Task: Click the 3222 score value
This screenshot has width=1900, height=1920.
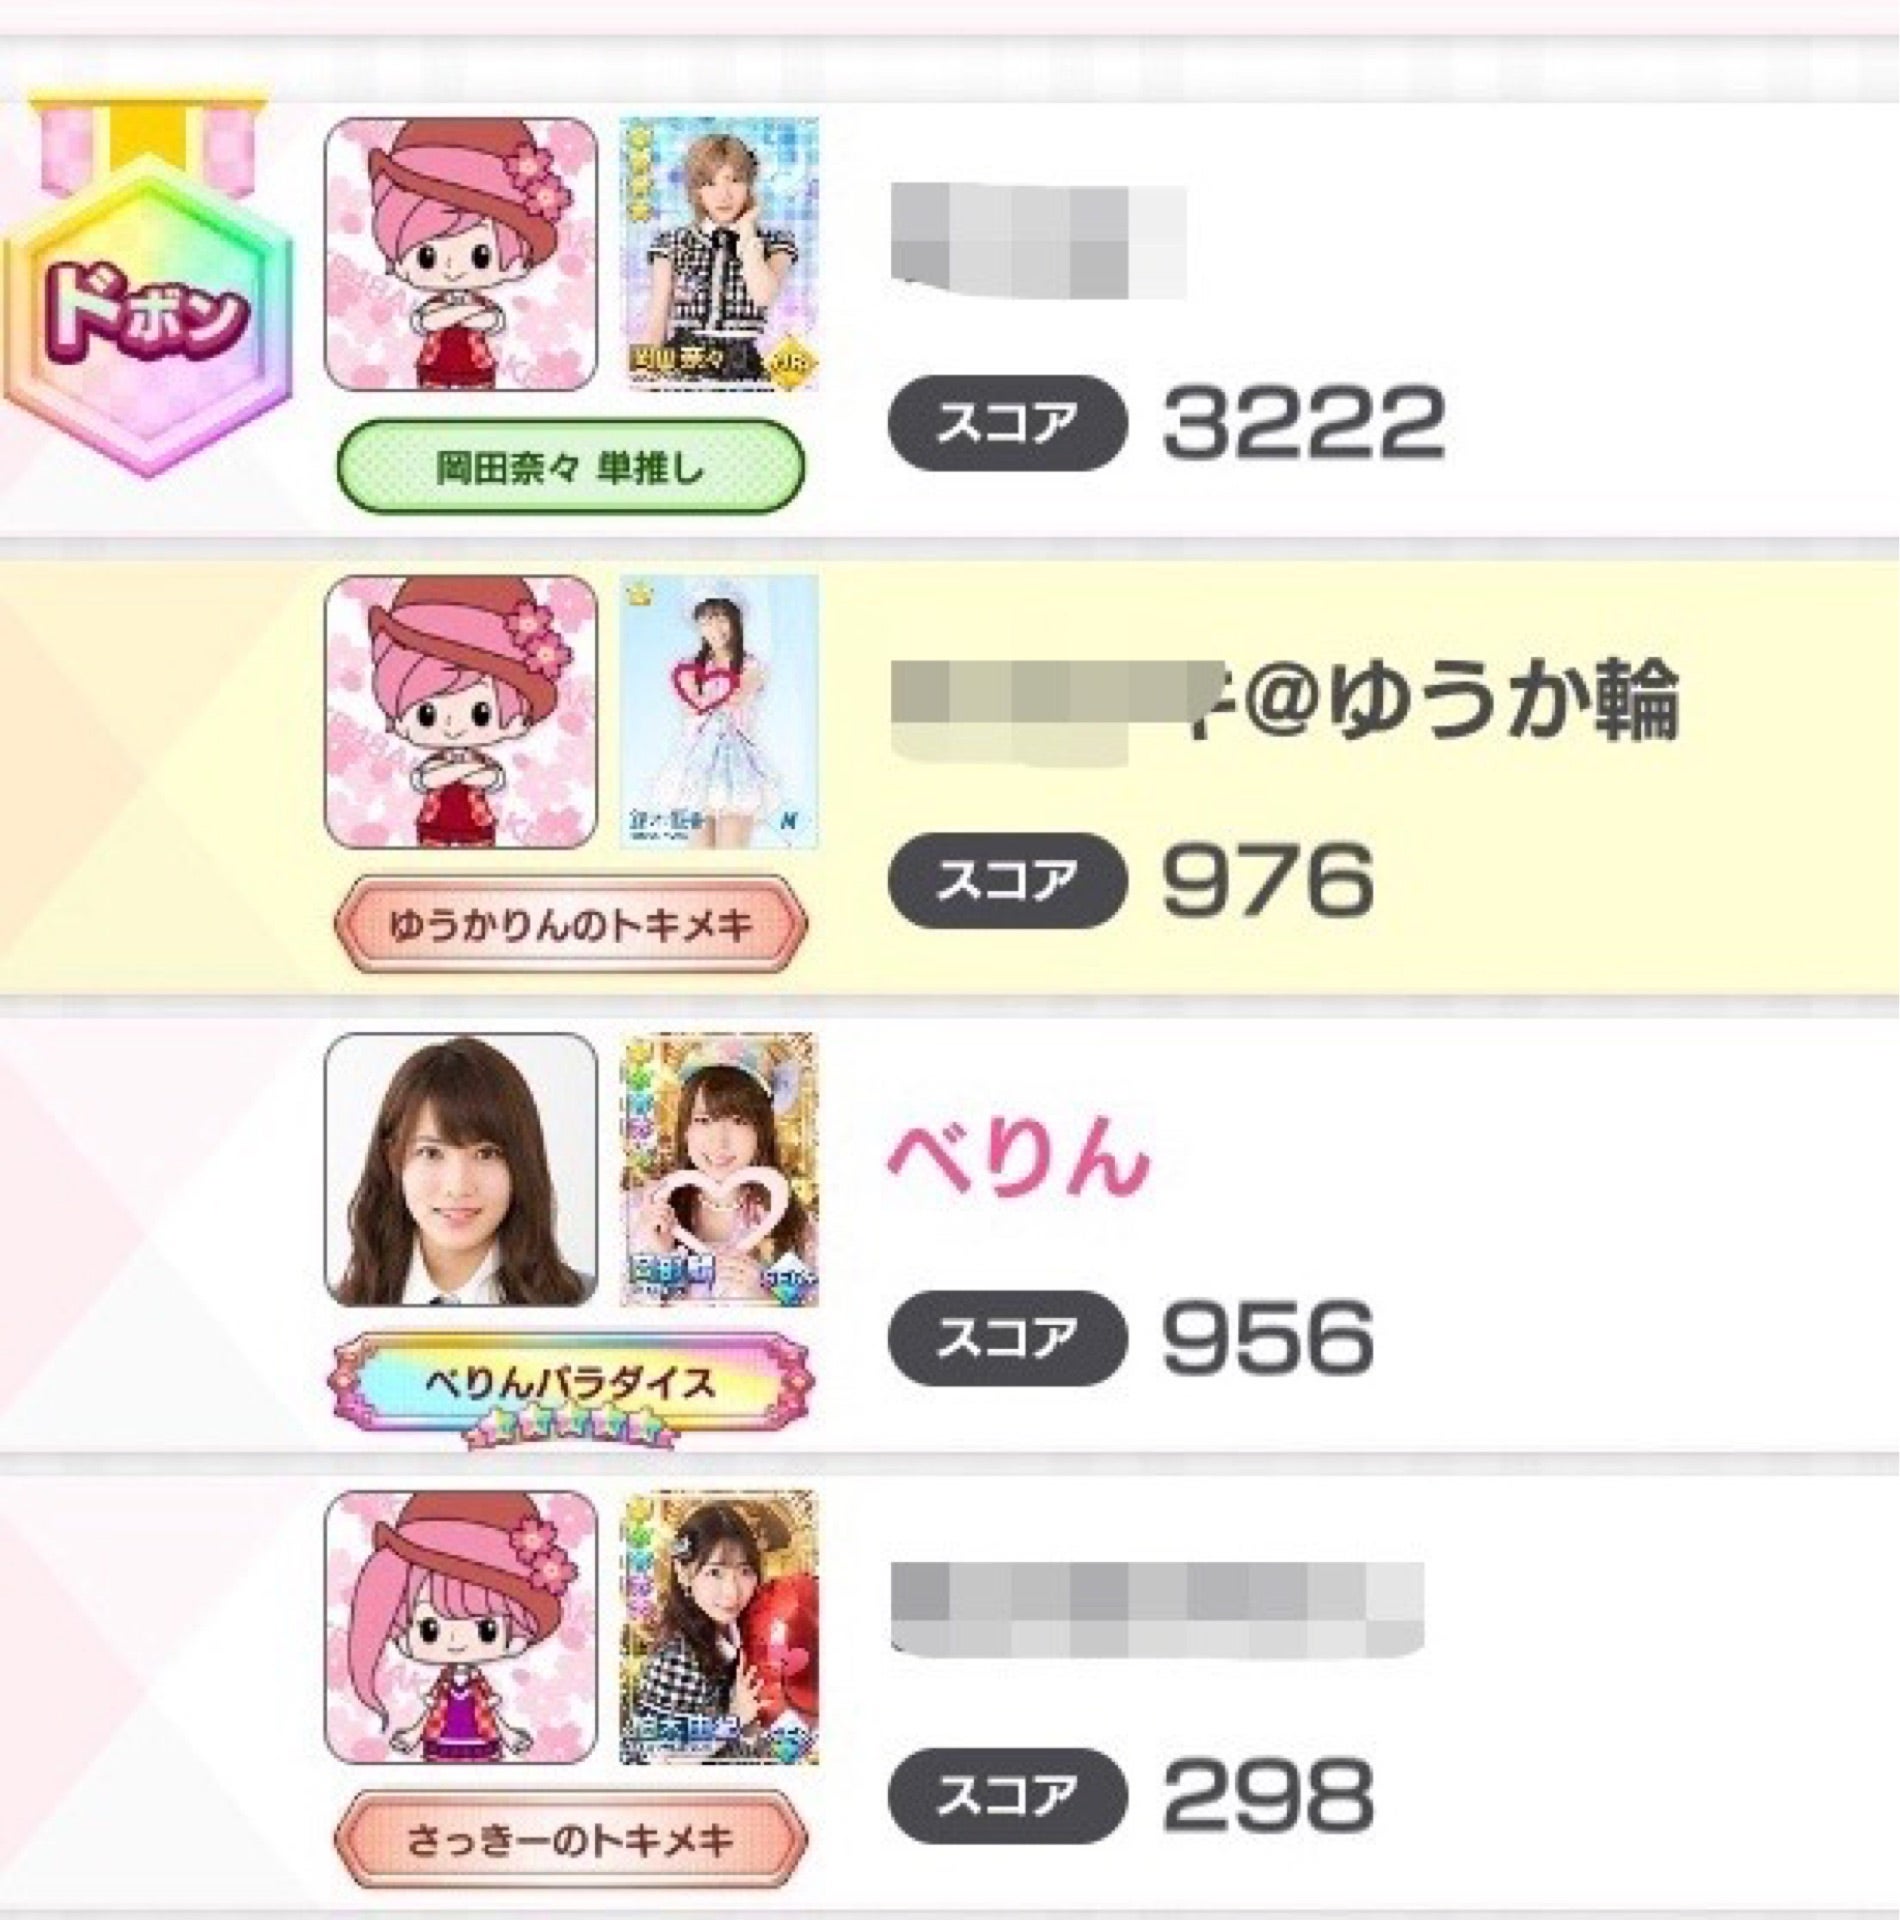Action: tap(1304, 423)
